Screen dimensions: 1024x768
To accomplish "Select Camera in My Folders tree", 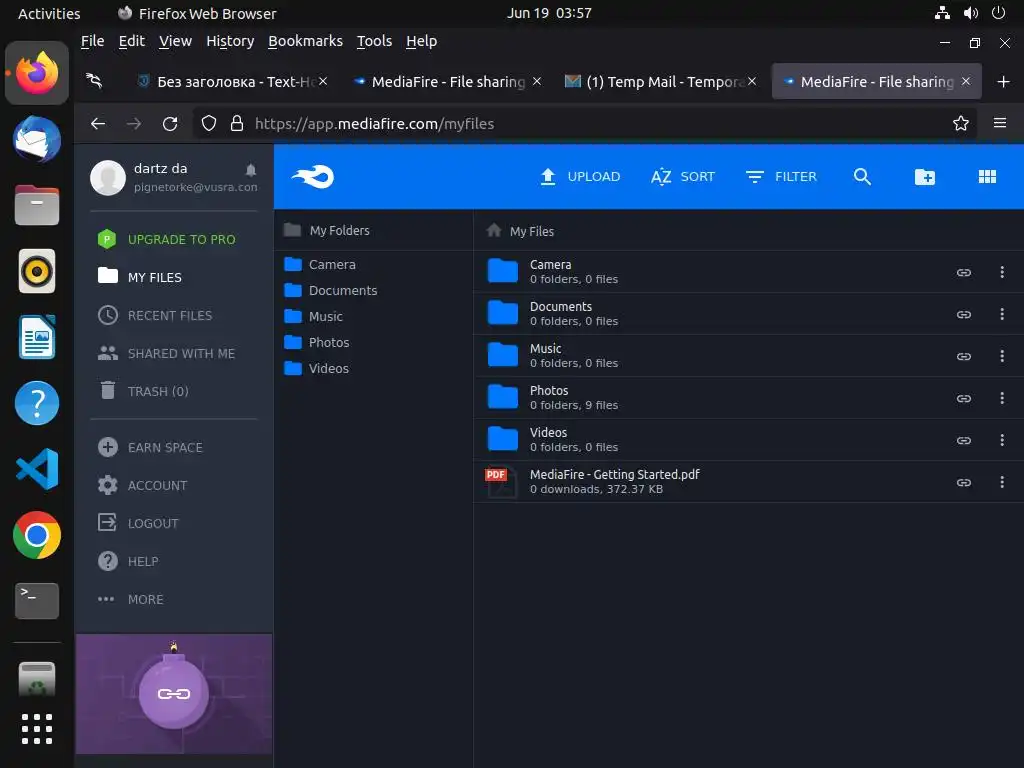I will tap(320, 264).
